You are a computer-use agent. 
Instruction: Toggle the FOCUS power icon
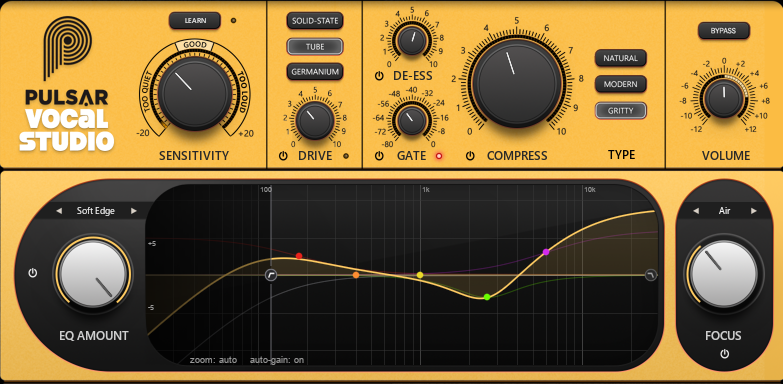(725, 354)
